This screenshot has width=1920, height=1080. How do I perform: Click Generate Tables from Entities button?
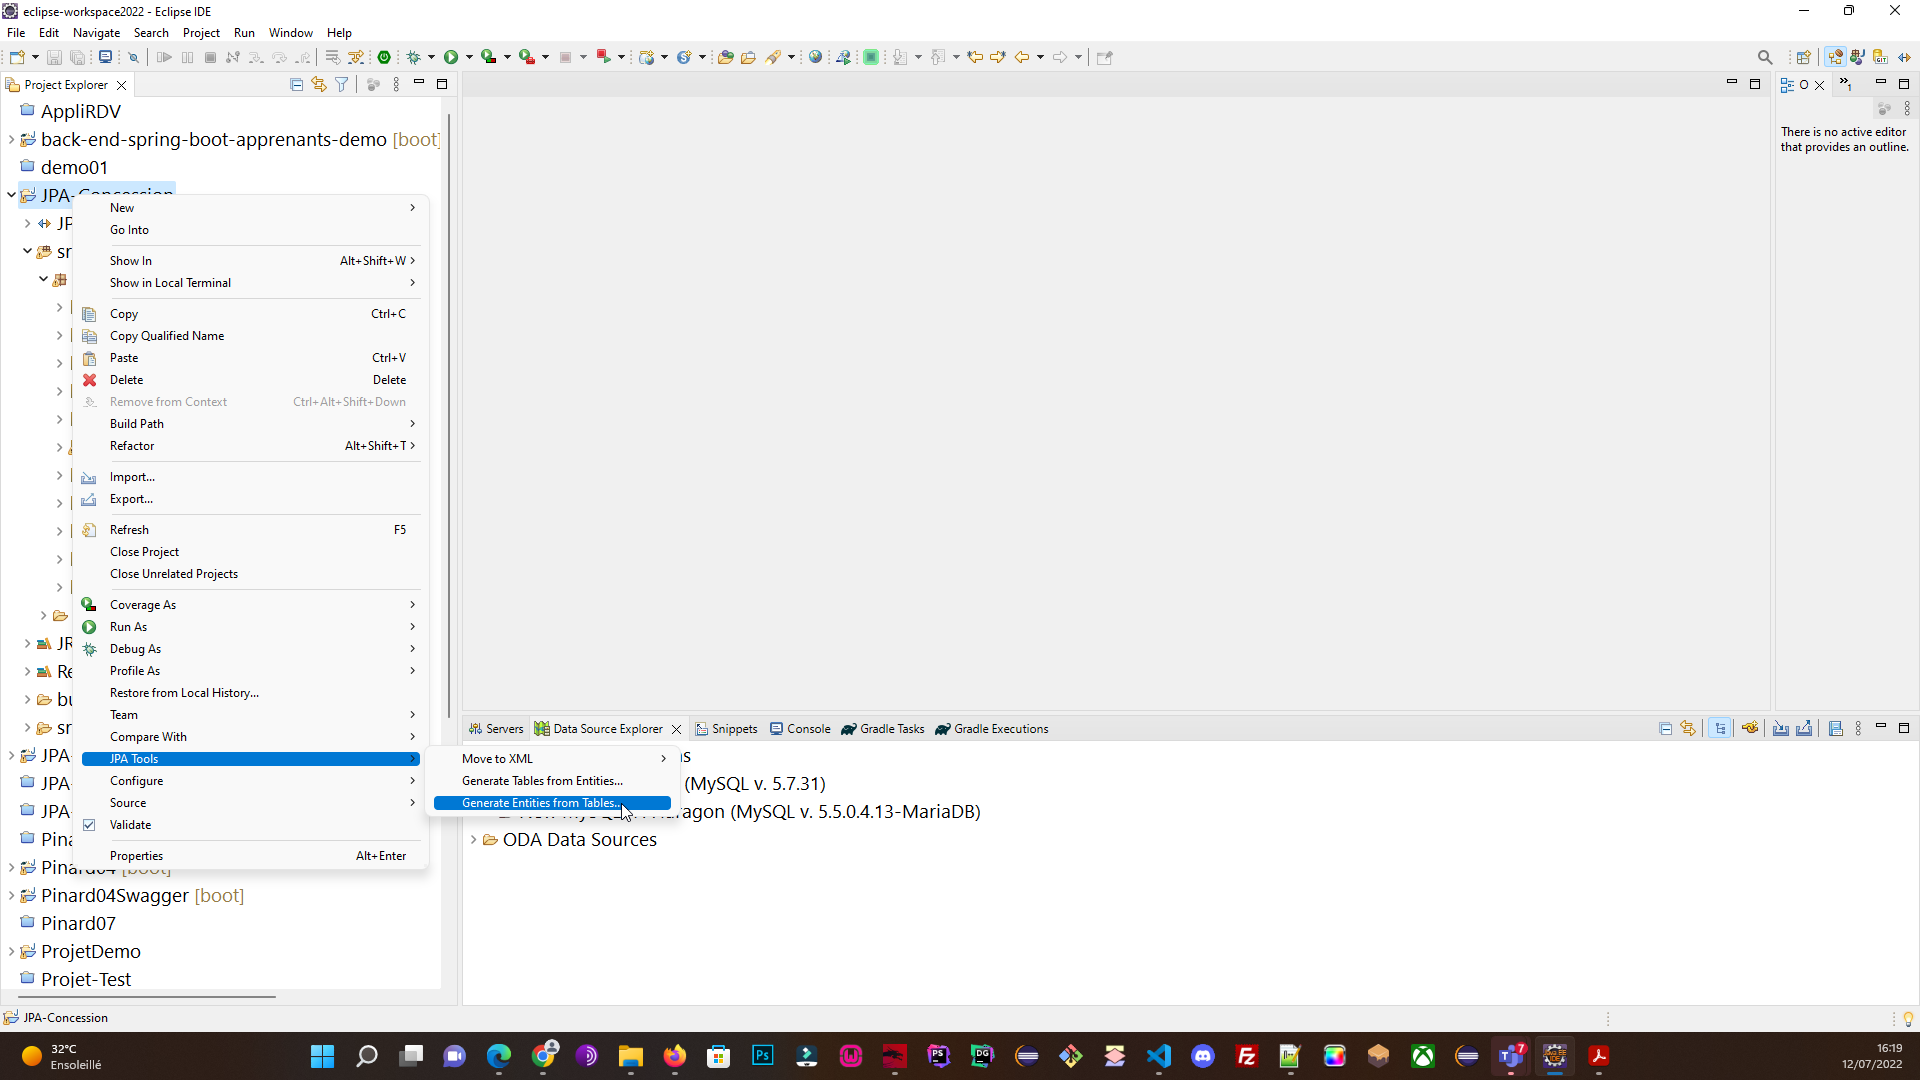tap(542, 779)
